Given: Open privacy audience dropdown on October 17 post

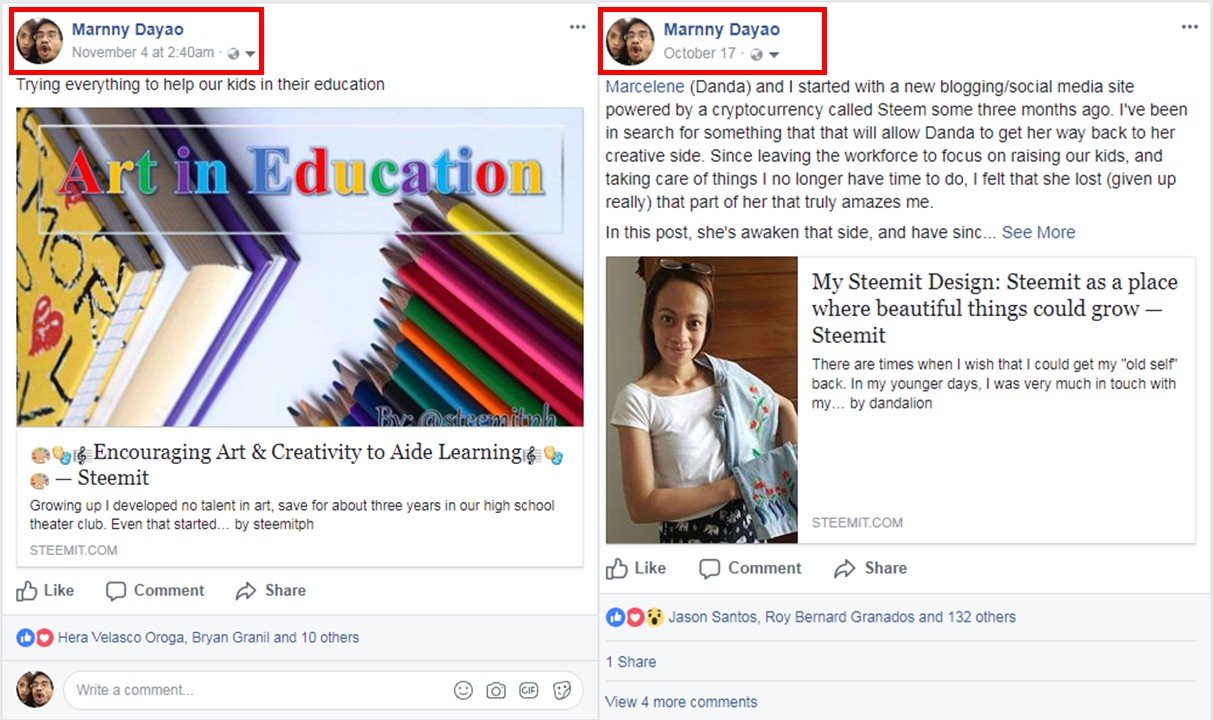Looking at the screenshot, I should click(773, 54).
